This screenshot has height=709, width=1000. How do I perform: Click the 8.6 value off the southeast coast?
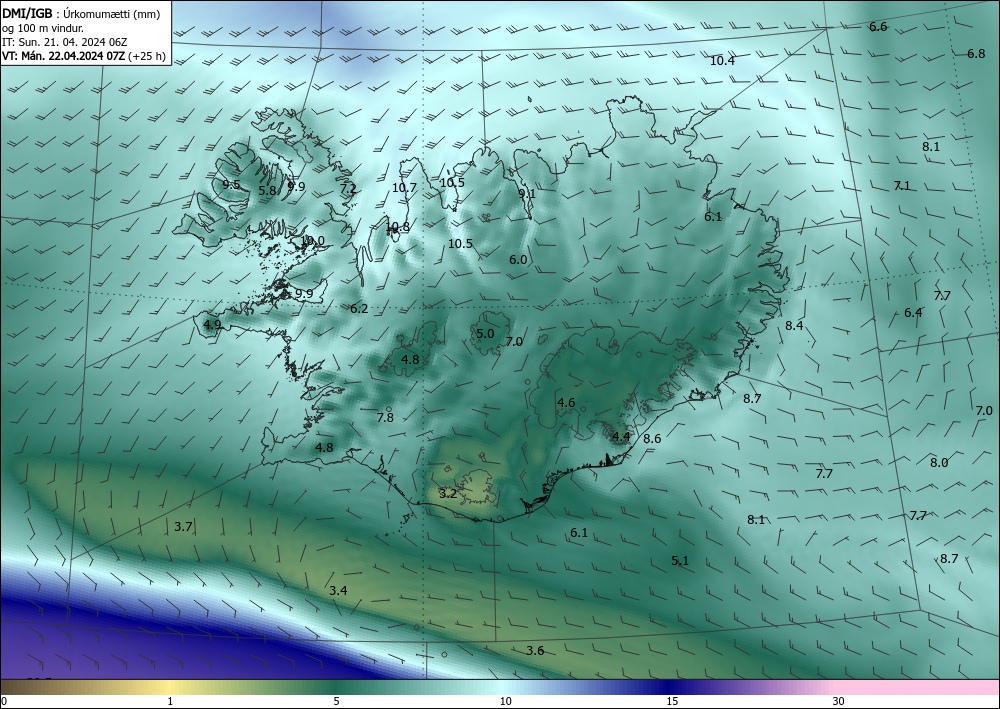652,439
